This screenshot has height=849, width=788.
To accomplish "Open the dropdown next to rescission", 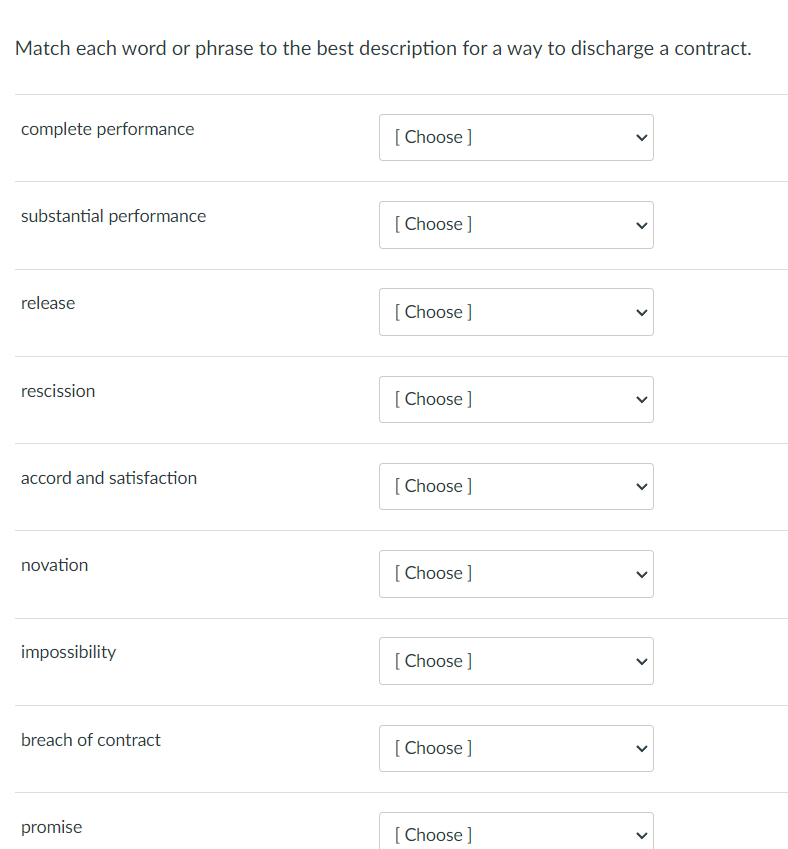I will click(516, 399).
